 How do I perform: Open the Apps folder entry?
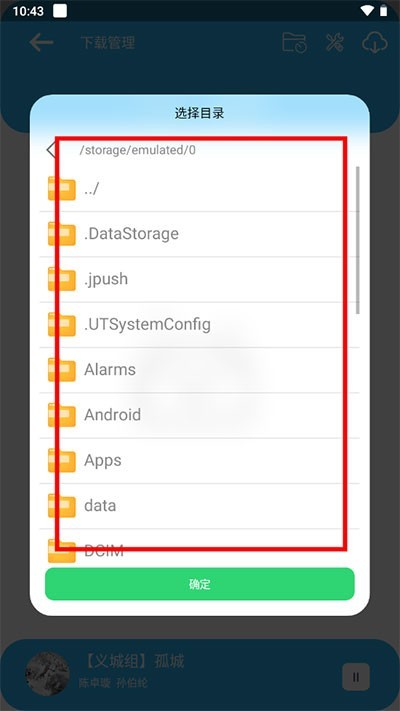[x=200, y=461]
